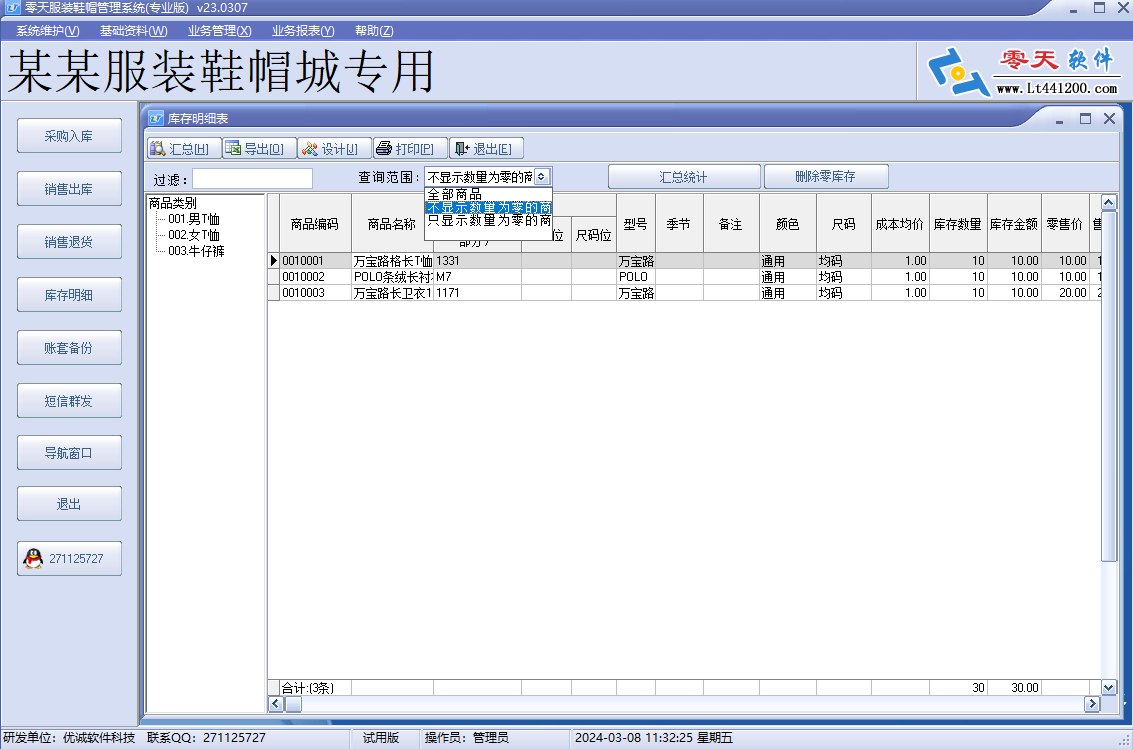Click the 退出 exit door icon

coord(462,149)
